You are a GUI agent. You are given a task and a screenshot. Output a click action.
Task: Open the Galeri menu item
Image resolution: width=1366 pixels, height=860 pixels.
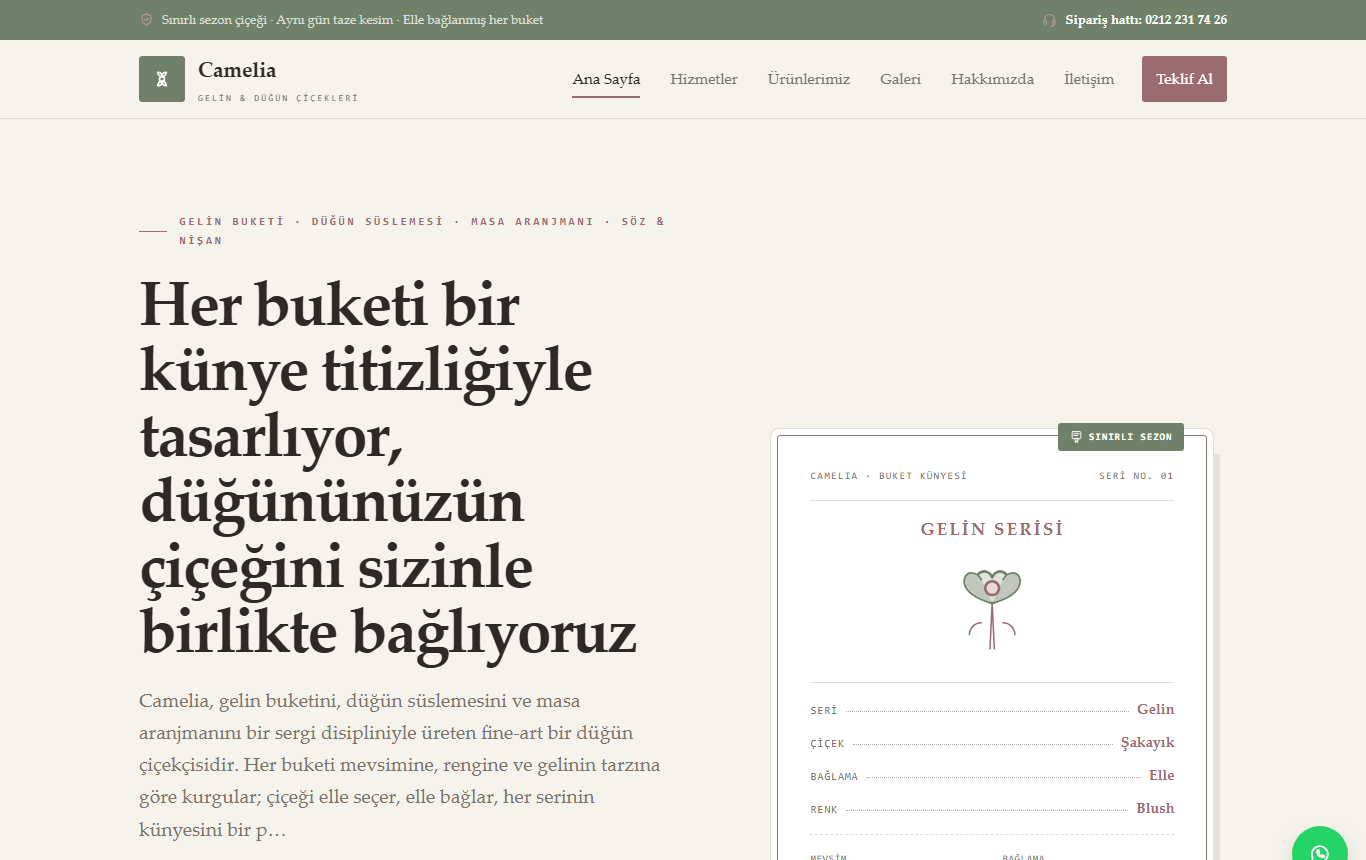900,79
